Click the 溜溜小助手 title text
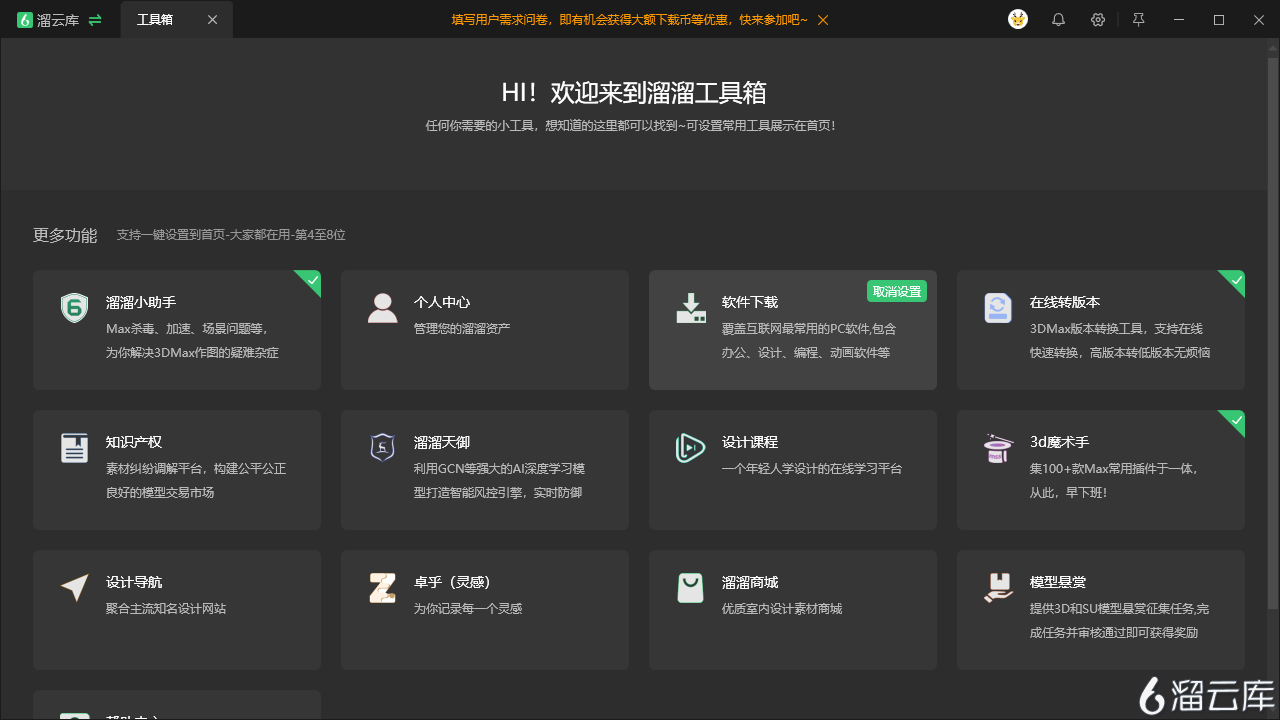The width and height of the screenshot is (1280, 720). point(141,302)
